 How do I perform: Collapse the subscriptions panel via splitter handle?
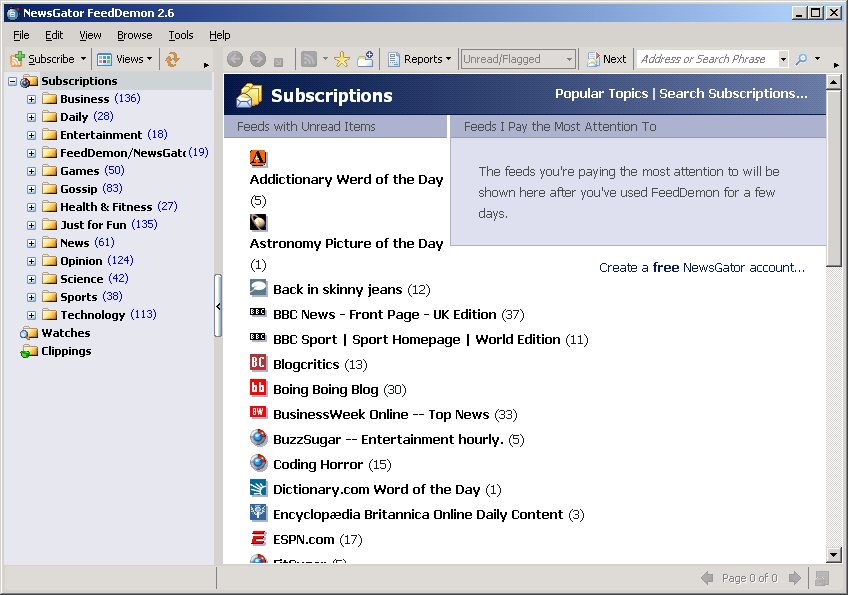click(x=218, y=306)
